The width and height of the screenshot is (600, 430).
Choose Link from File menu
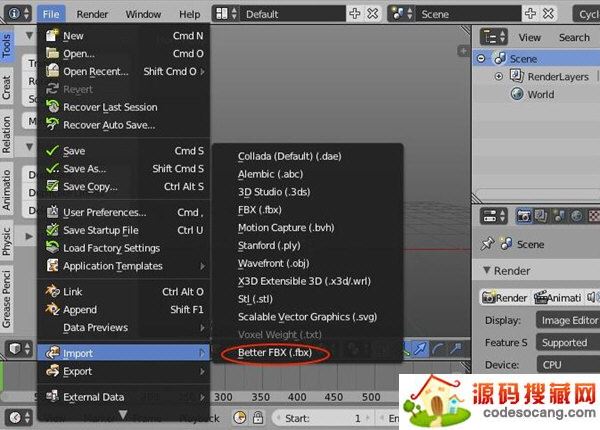(124, 292)
